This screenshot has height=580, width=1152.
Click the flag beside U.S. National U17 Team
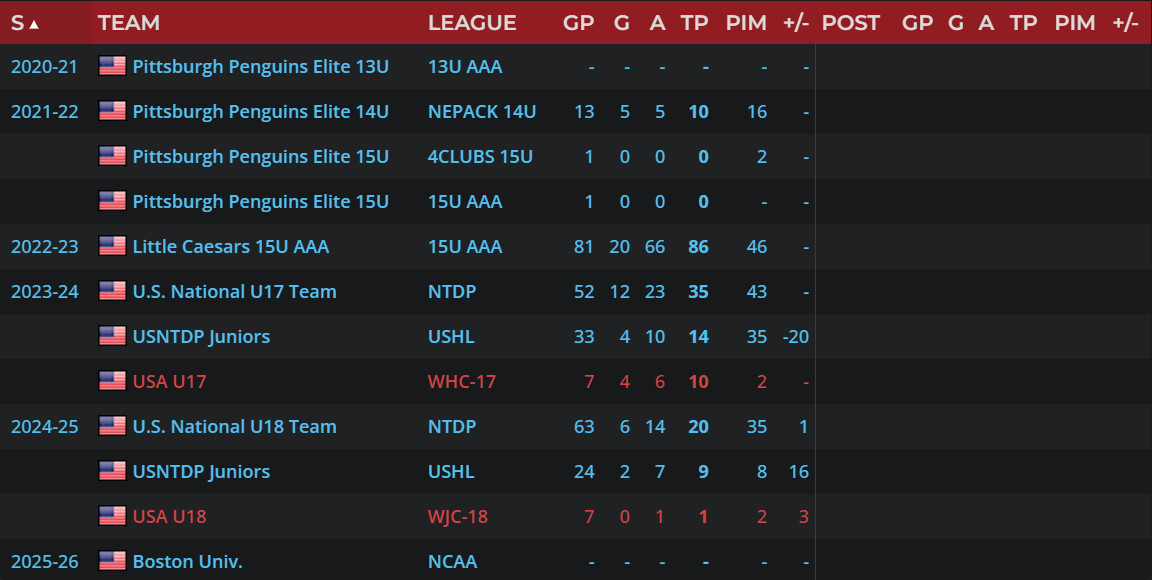(x=112, y=291)
